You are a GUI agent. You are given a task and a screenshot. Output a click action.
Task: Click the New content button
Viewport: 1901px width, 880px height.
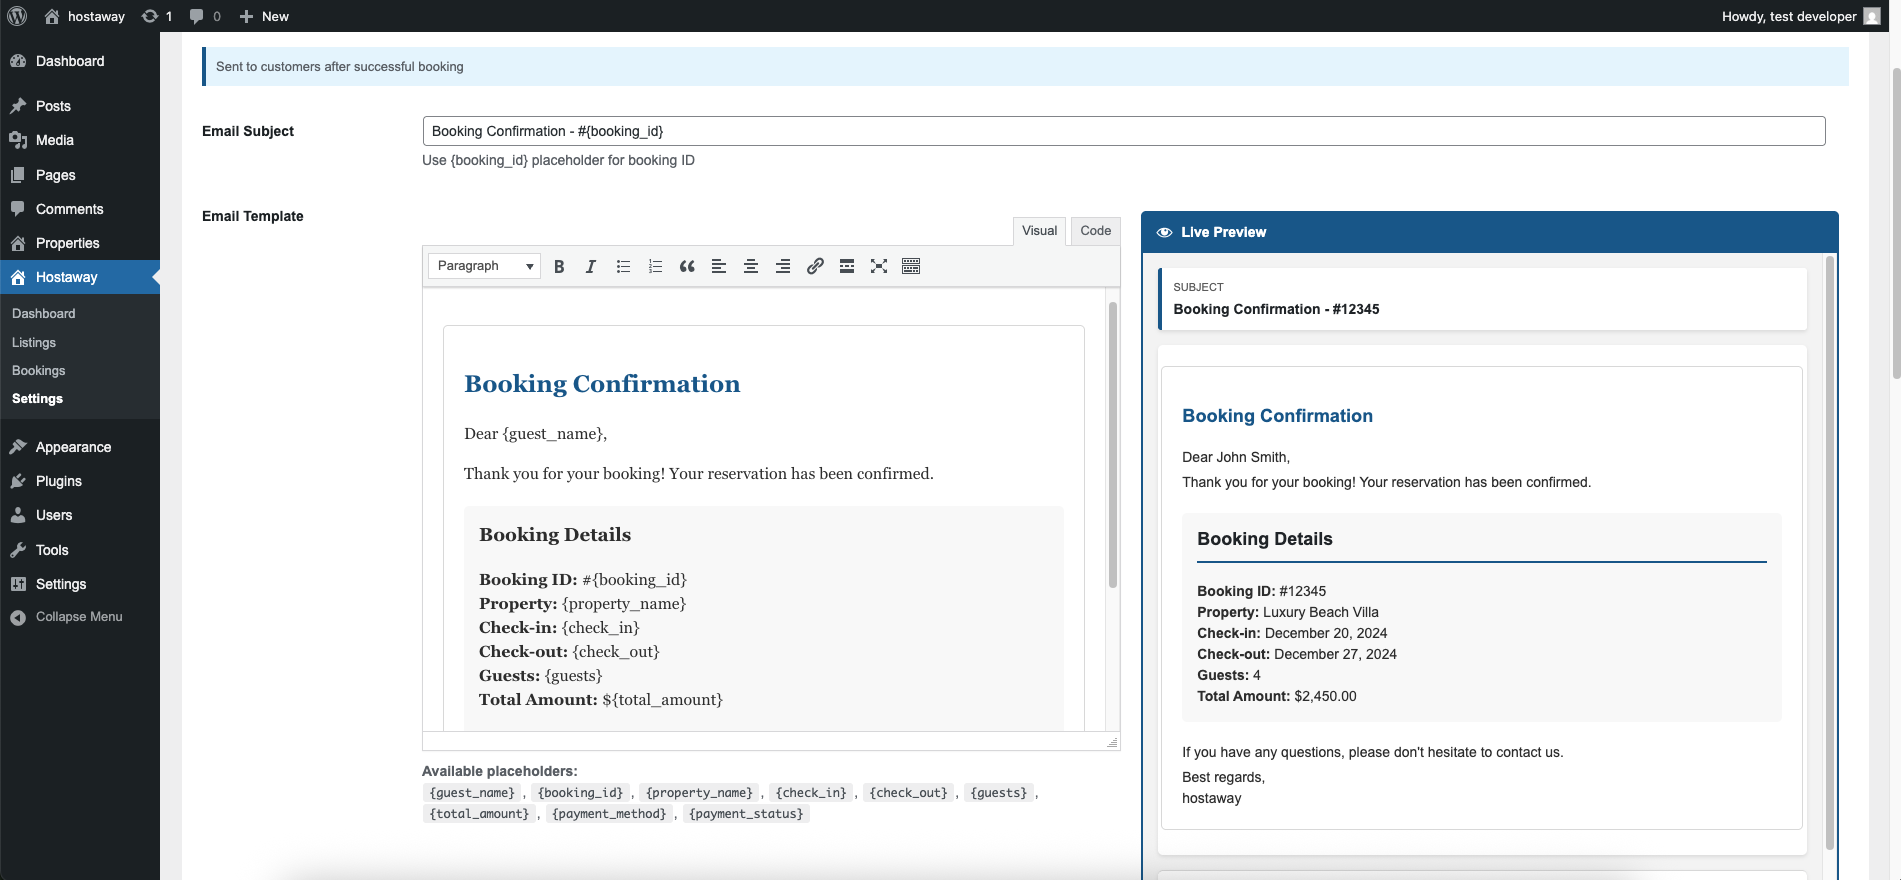(x=265, y=16)
